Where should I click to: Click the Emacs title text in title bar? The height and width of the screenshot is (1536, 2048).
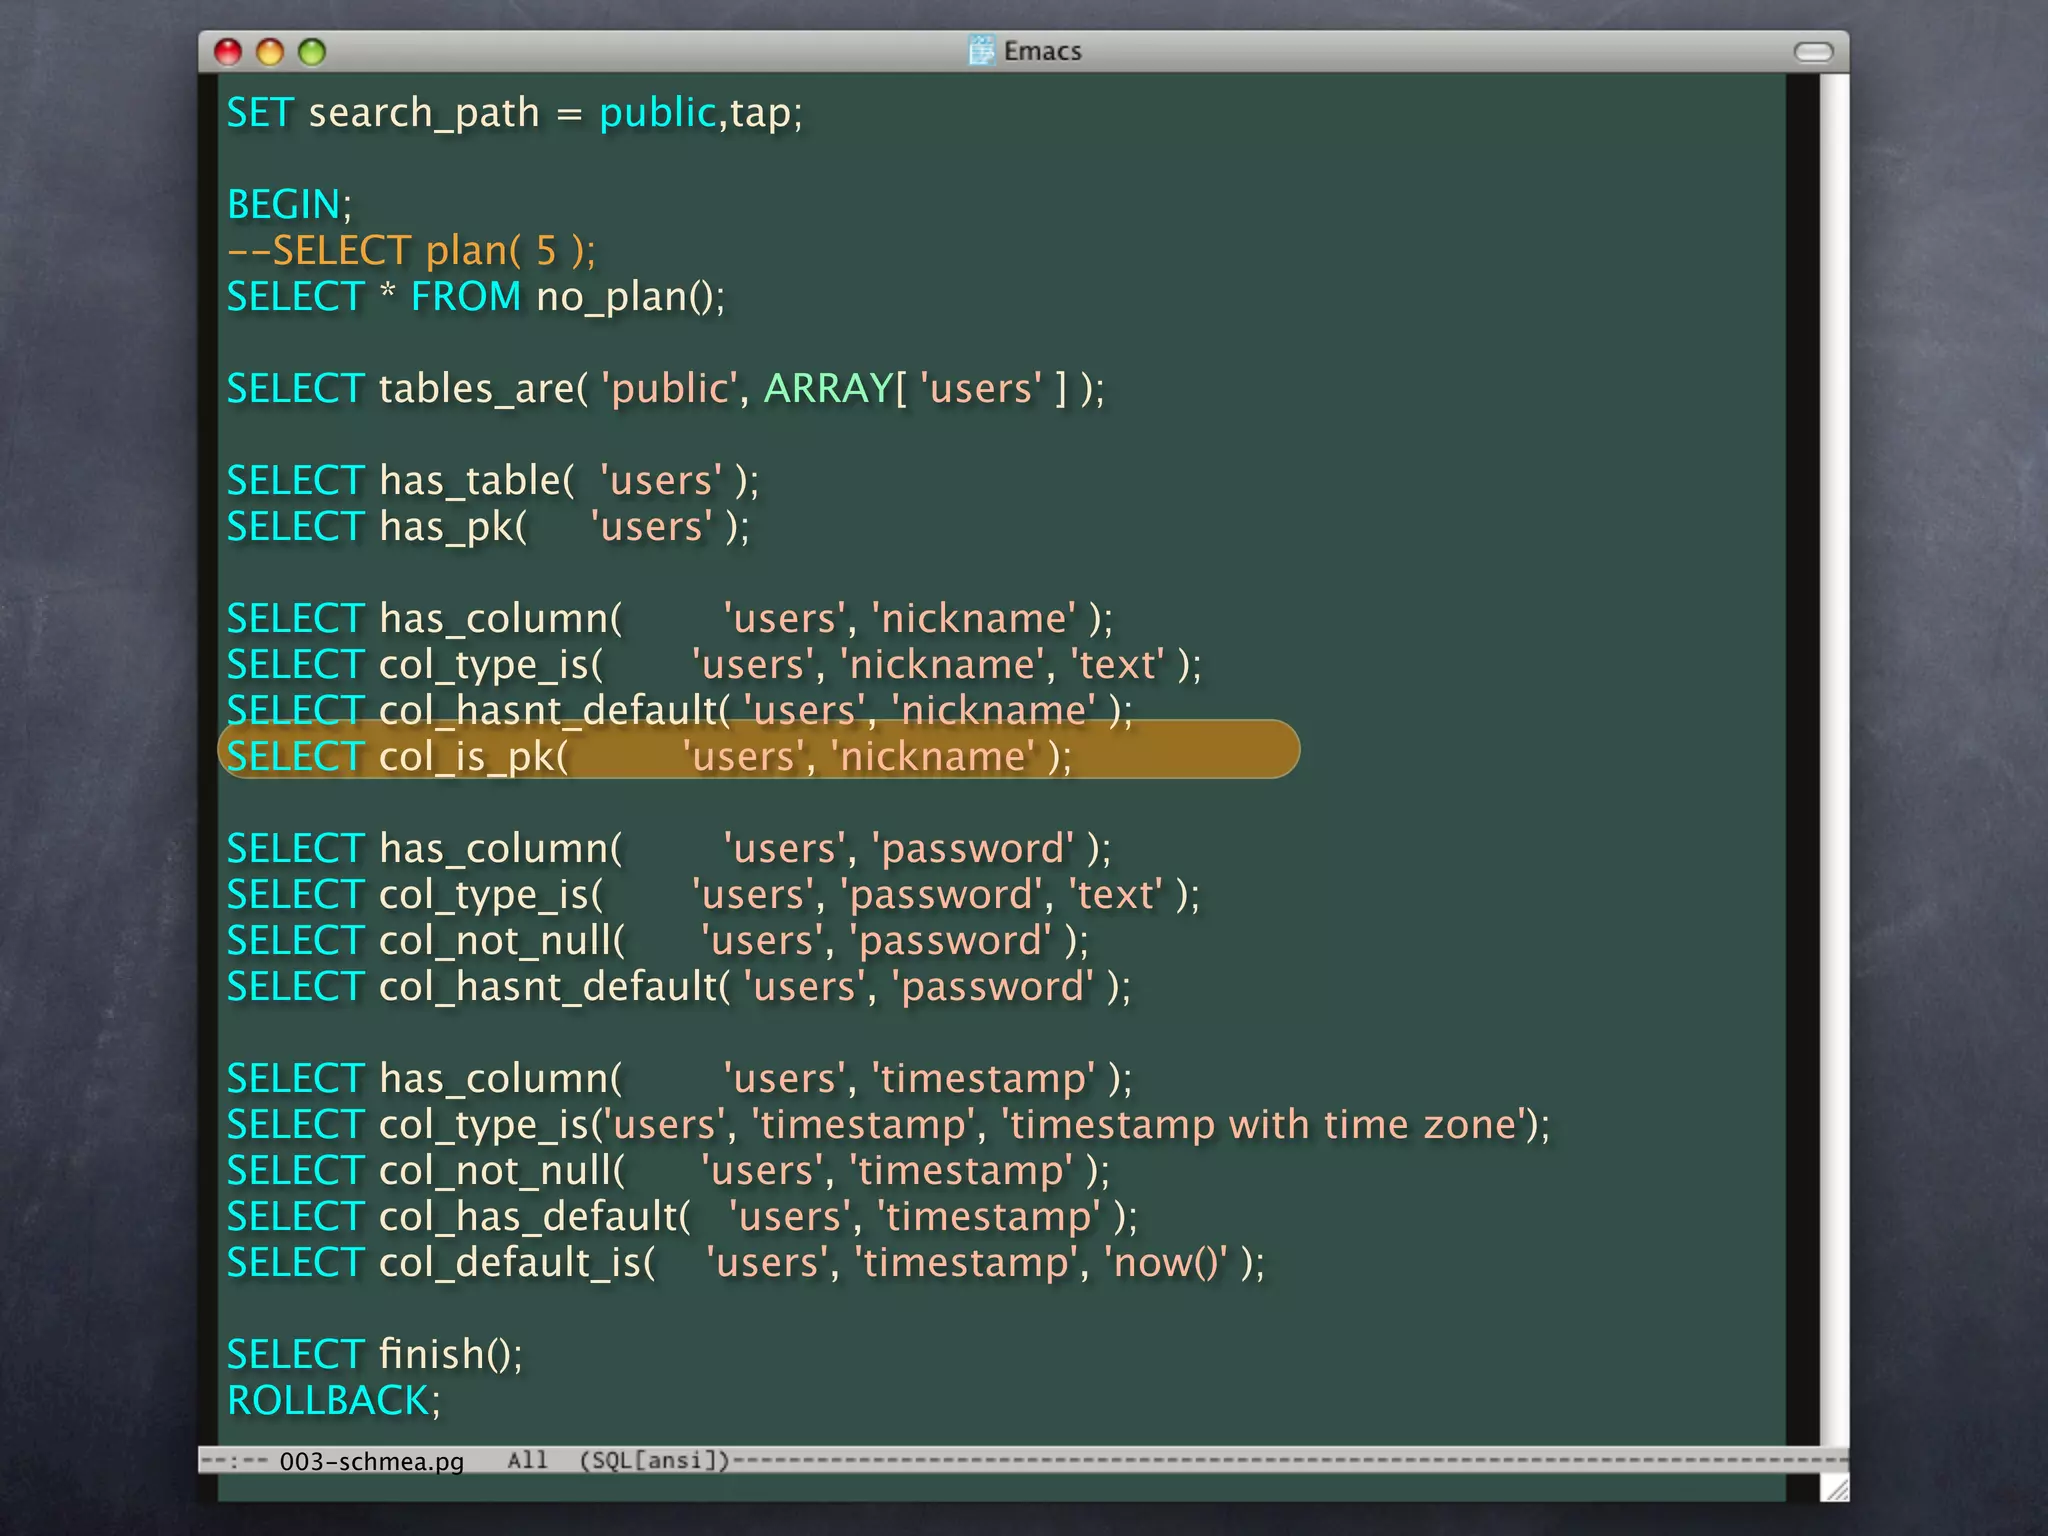1043,51
